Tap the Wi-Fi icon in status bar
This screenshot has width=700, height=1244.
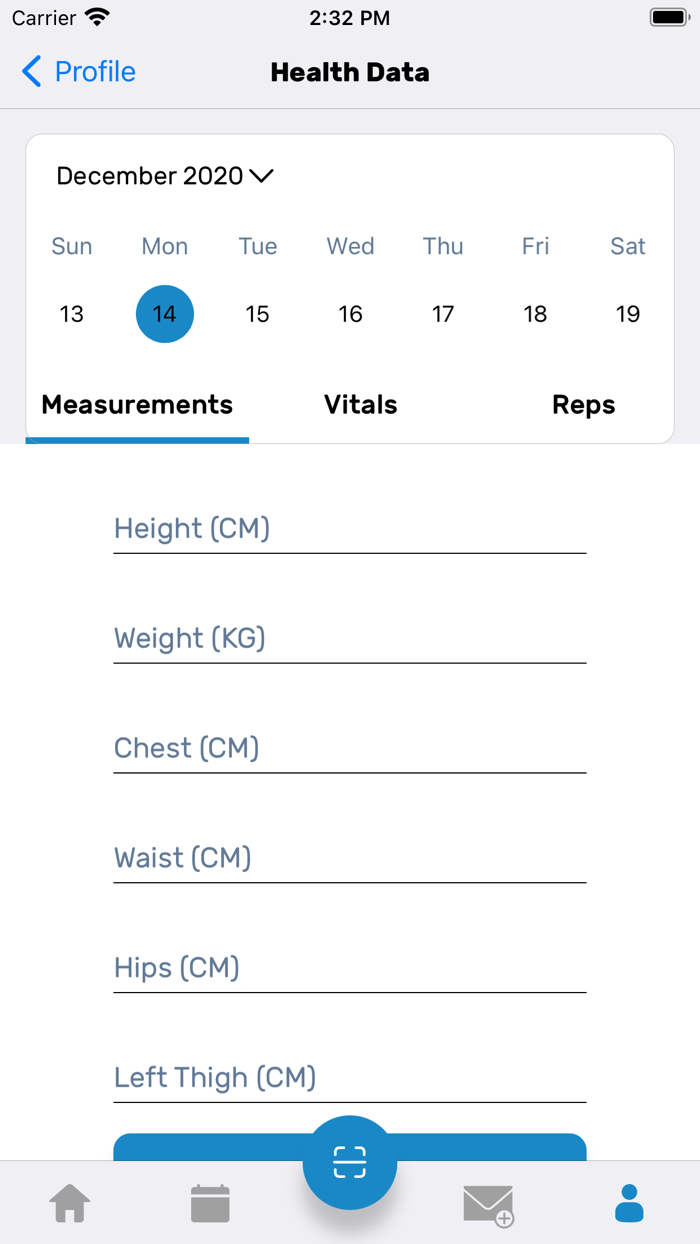[95, 16]
